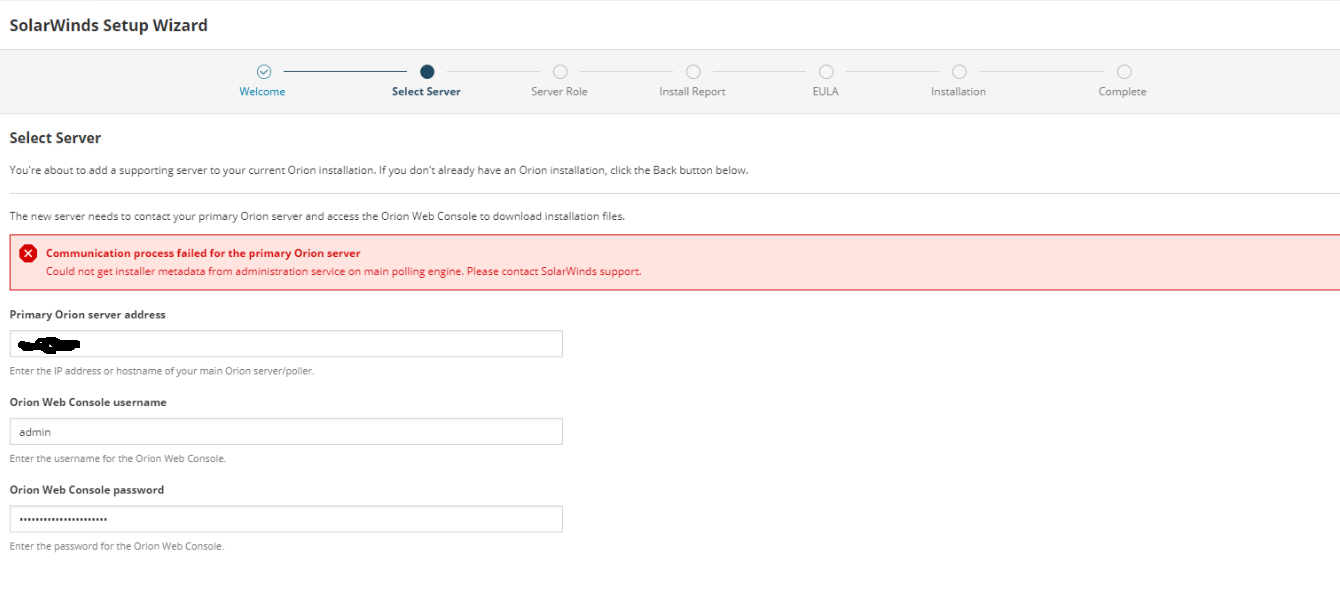Click the Welcome step checkmark circle

tap(264, 72)
